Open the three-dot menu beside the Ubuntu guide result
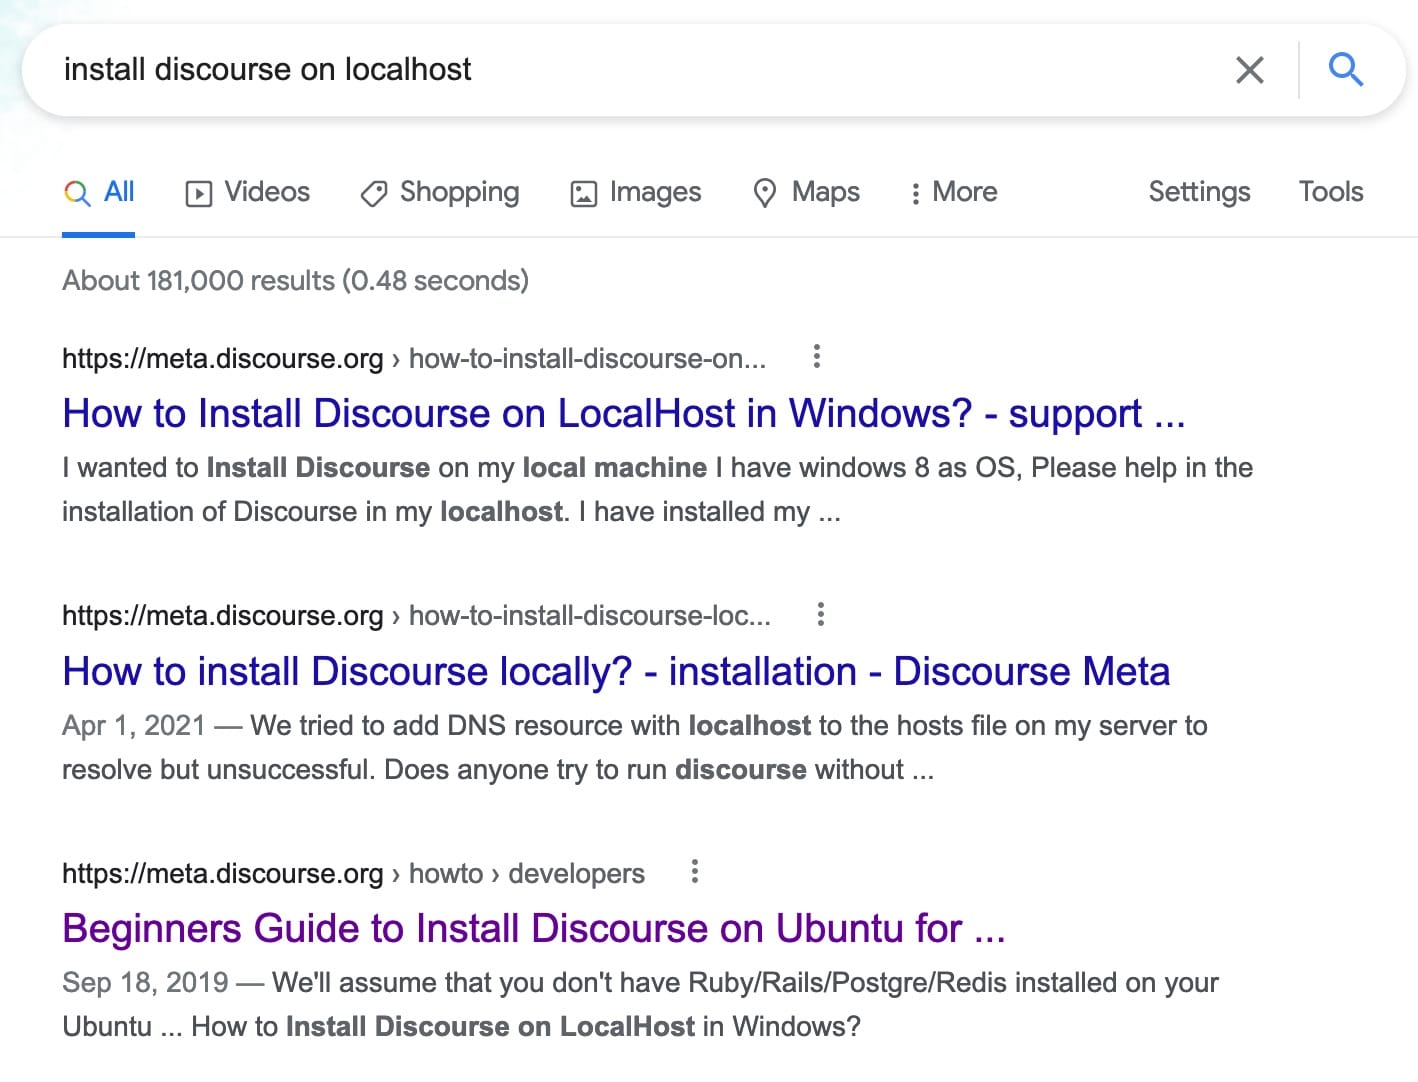This screenshot has height=1082, width=1418. pyautogui.click(x=694, y=871)
